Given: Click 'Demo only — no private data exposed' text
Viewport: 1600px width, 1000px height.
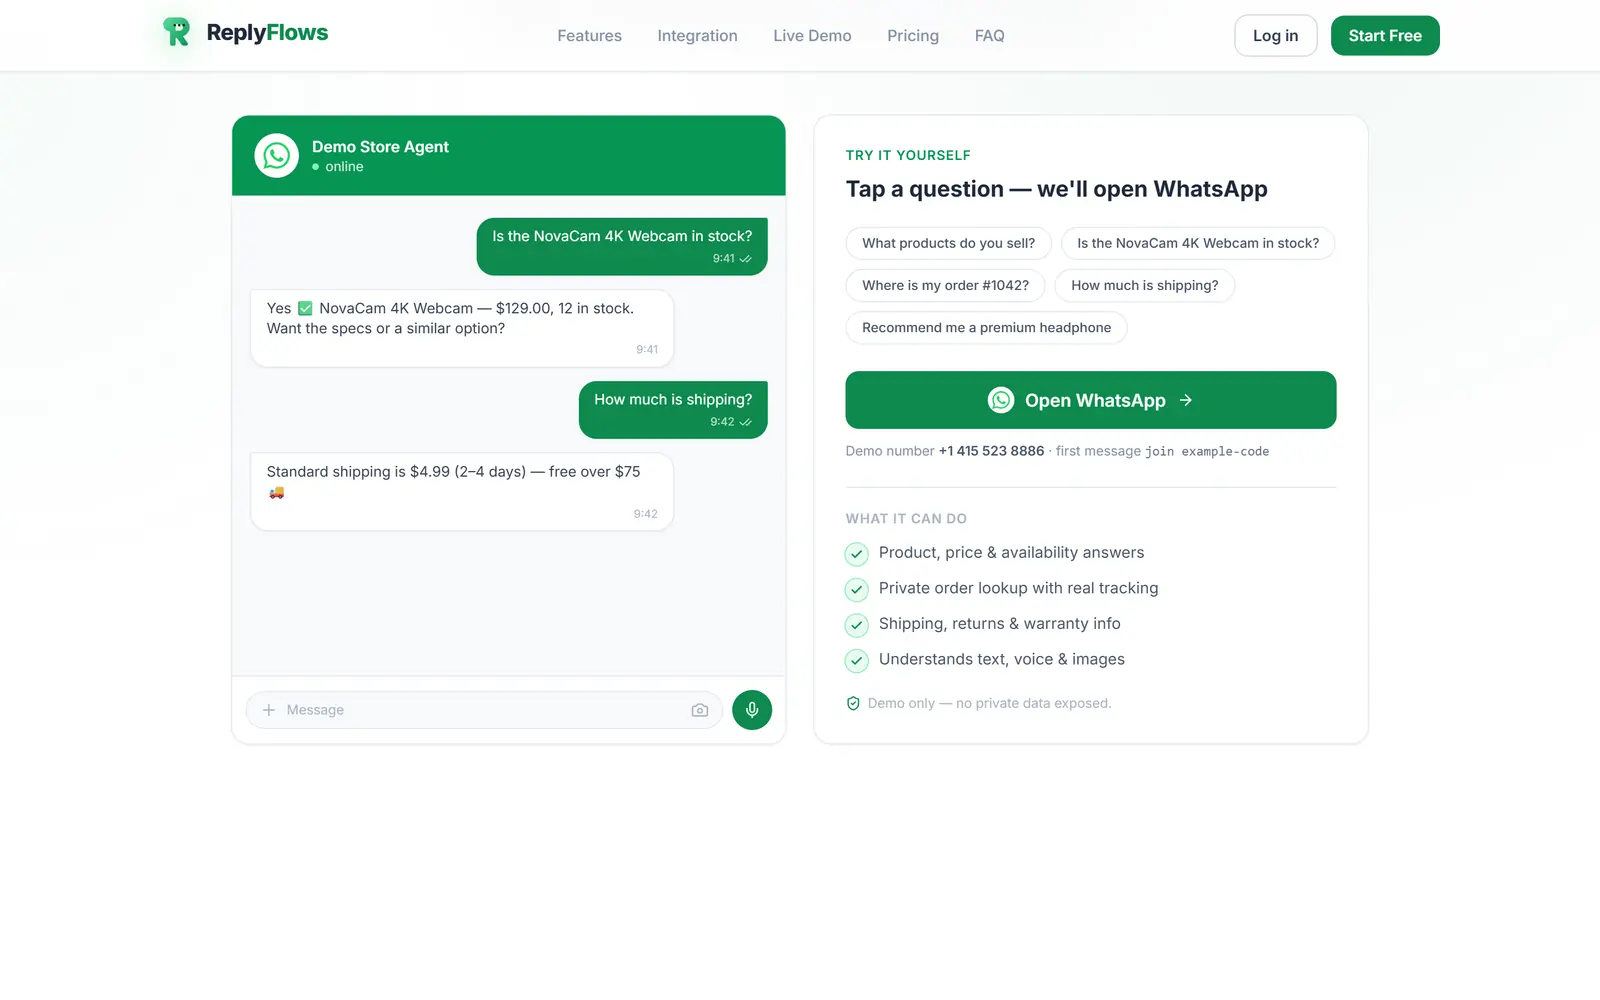Looking at the screenshot, I should point(989,703).
